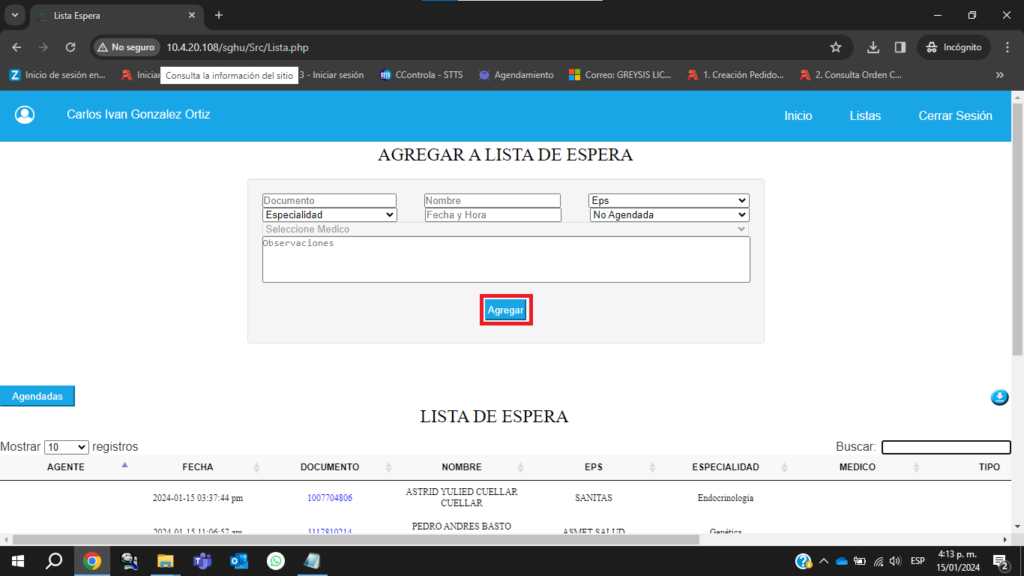
Task: Go to Listas in the navigation bar
Action: coord(865,116)
